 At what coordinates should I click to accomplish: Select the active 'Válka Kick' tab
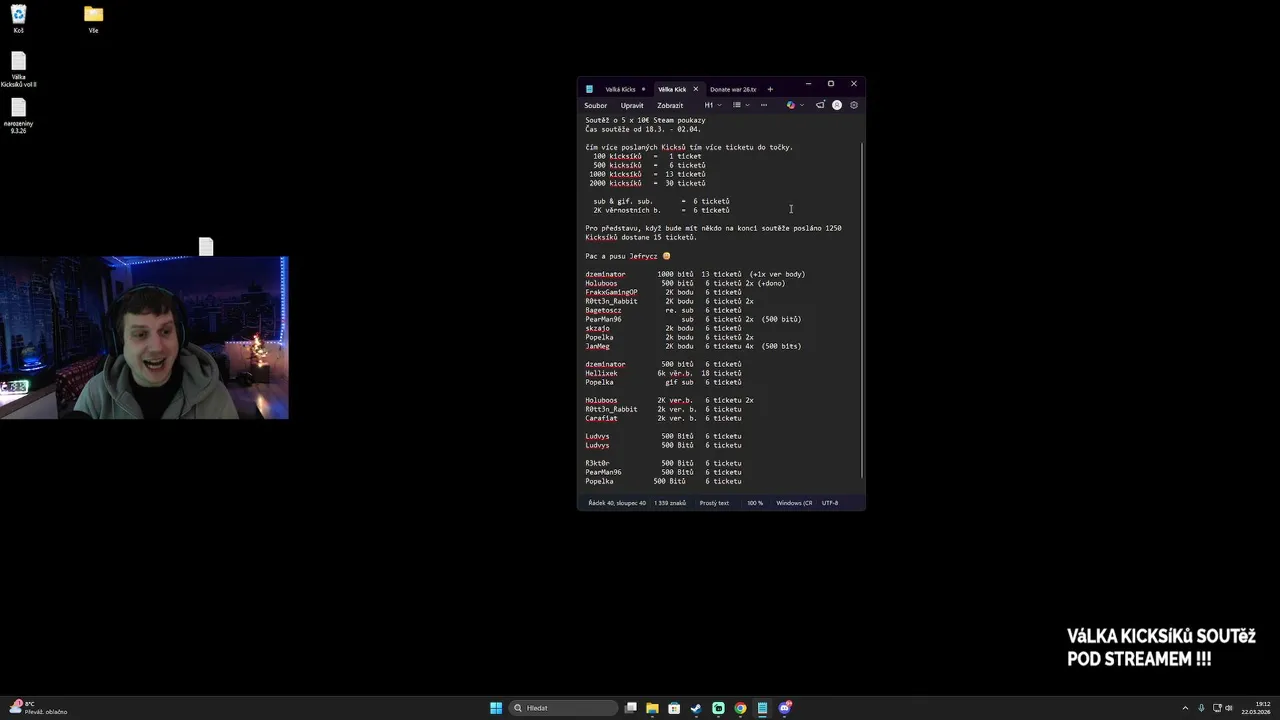[672, 89]
